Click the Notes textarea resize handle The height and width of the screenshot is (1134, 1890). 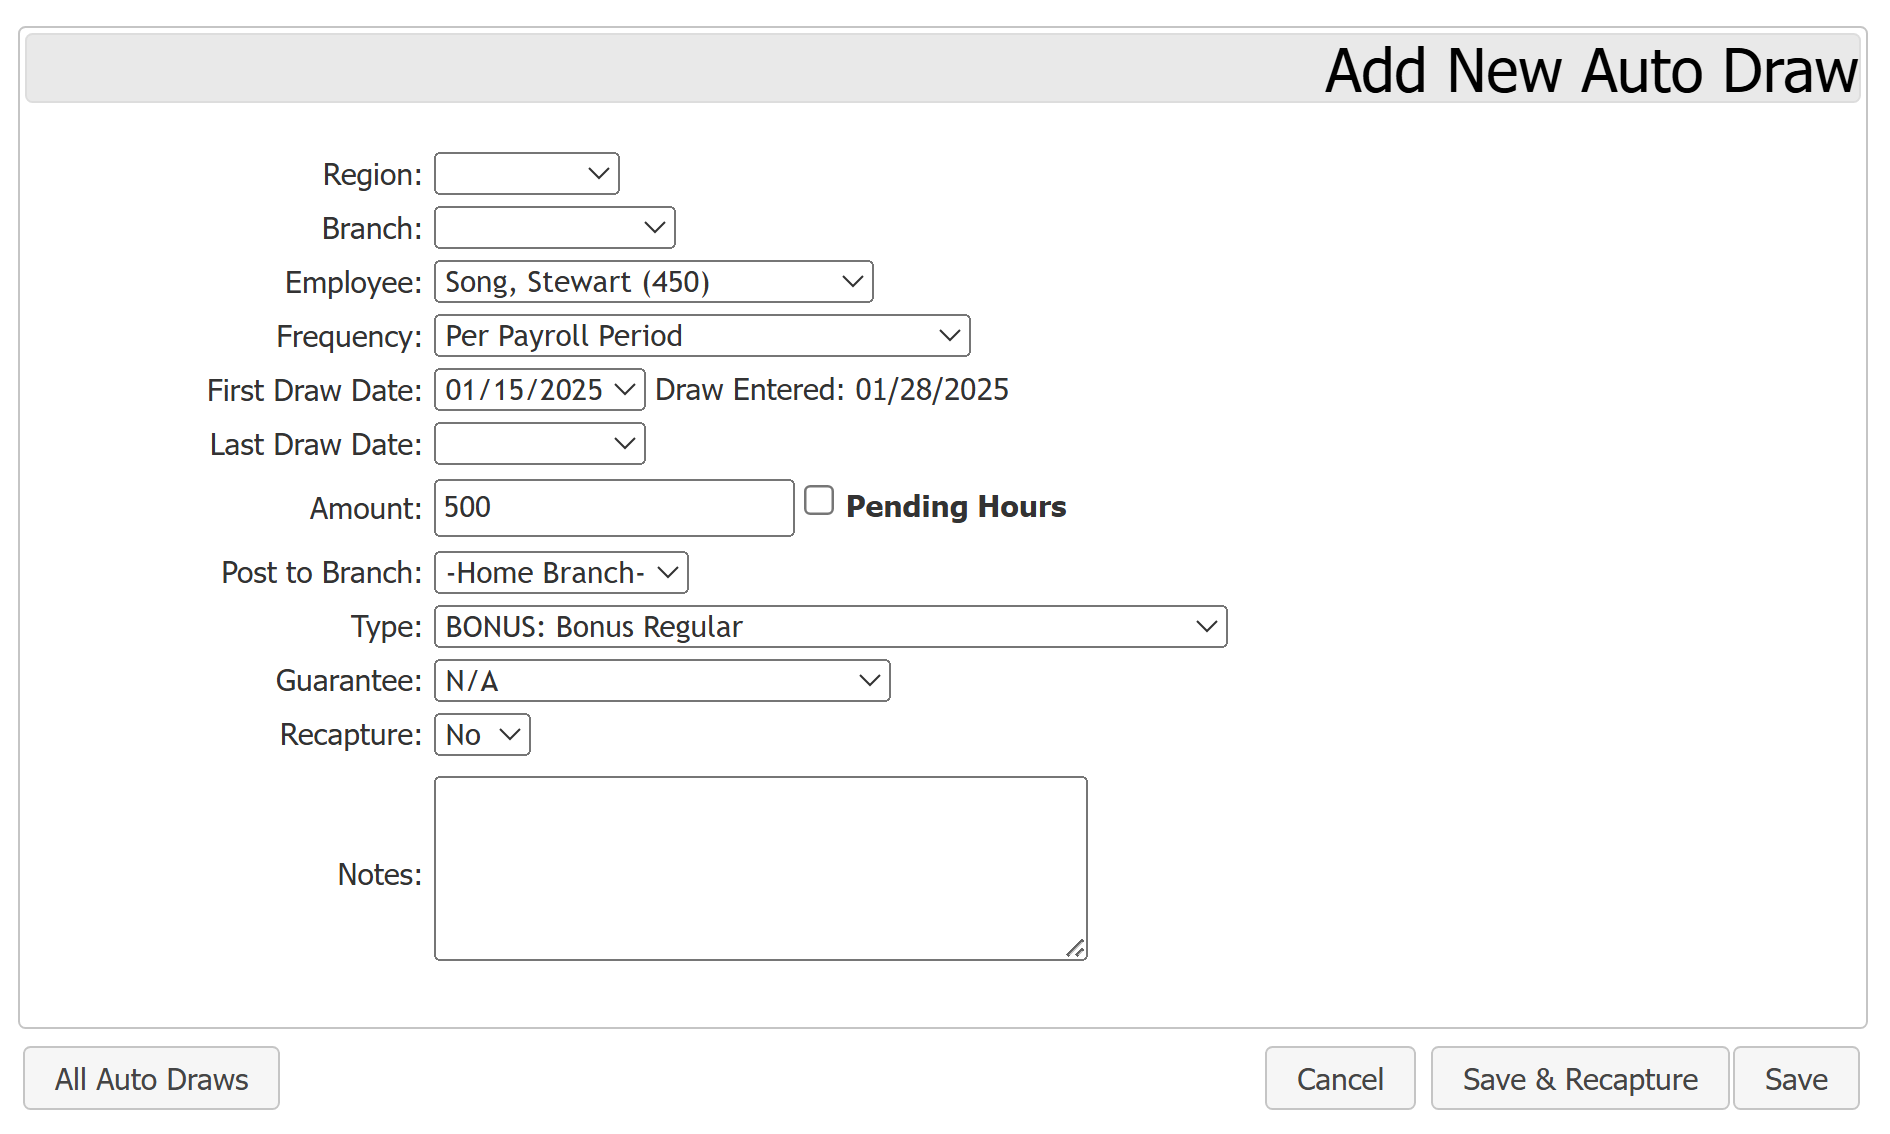point(1075,948)
